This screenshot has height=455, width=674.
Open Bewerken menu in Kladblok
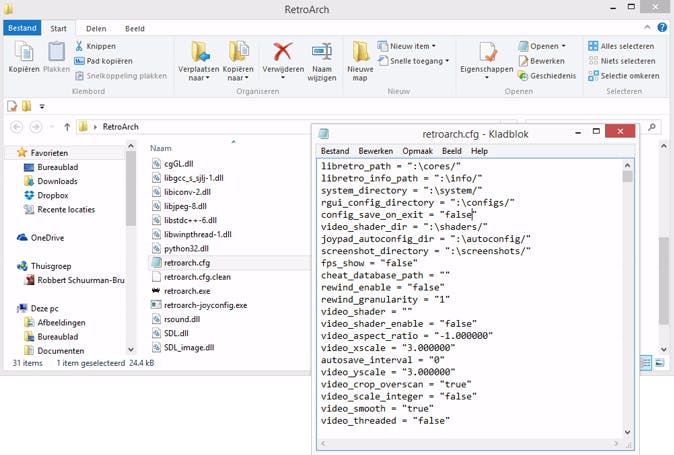[x=375, y=151]
